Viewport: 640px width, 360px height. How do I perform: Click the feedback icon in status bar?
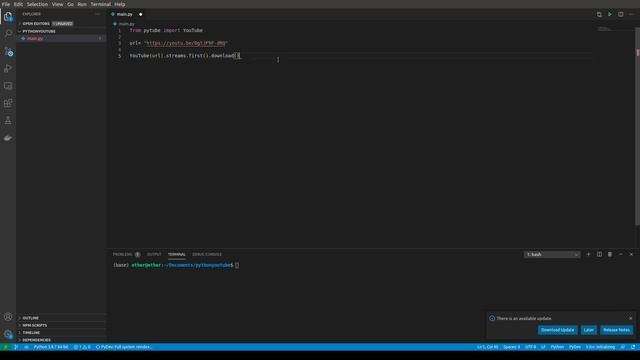pyautogui.click(x=622, y=347)
